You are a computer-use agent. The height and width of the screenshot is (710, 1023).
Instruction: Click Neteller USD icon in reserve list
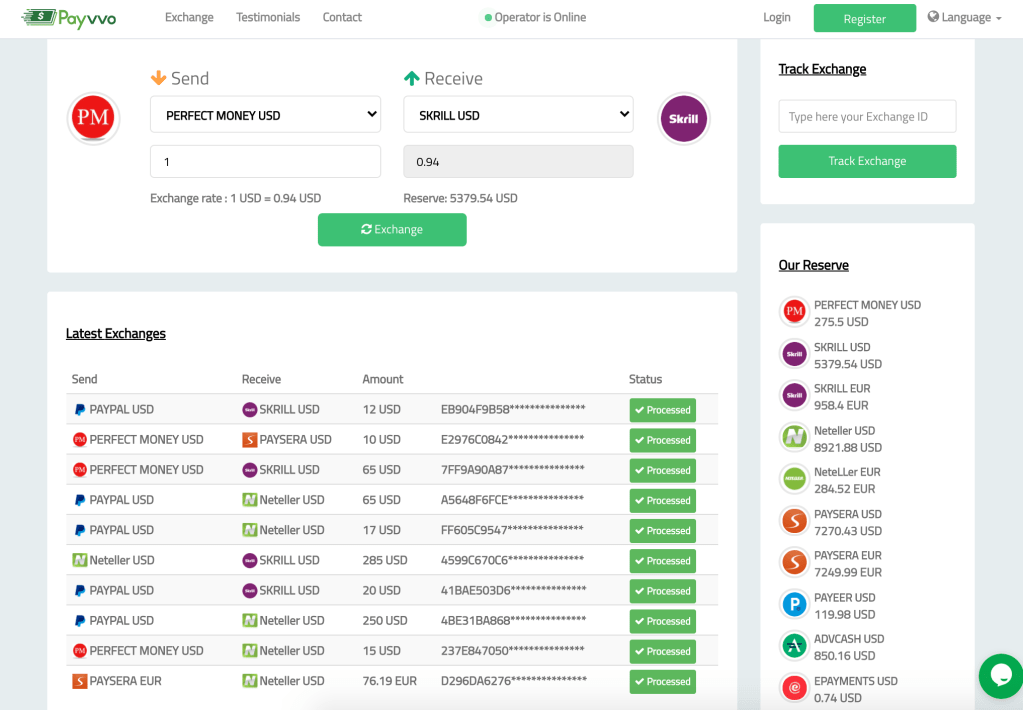point(795,438)
